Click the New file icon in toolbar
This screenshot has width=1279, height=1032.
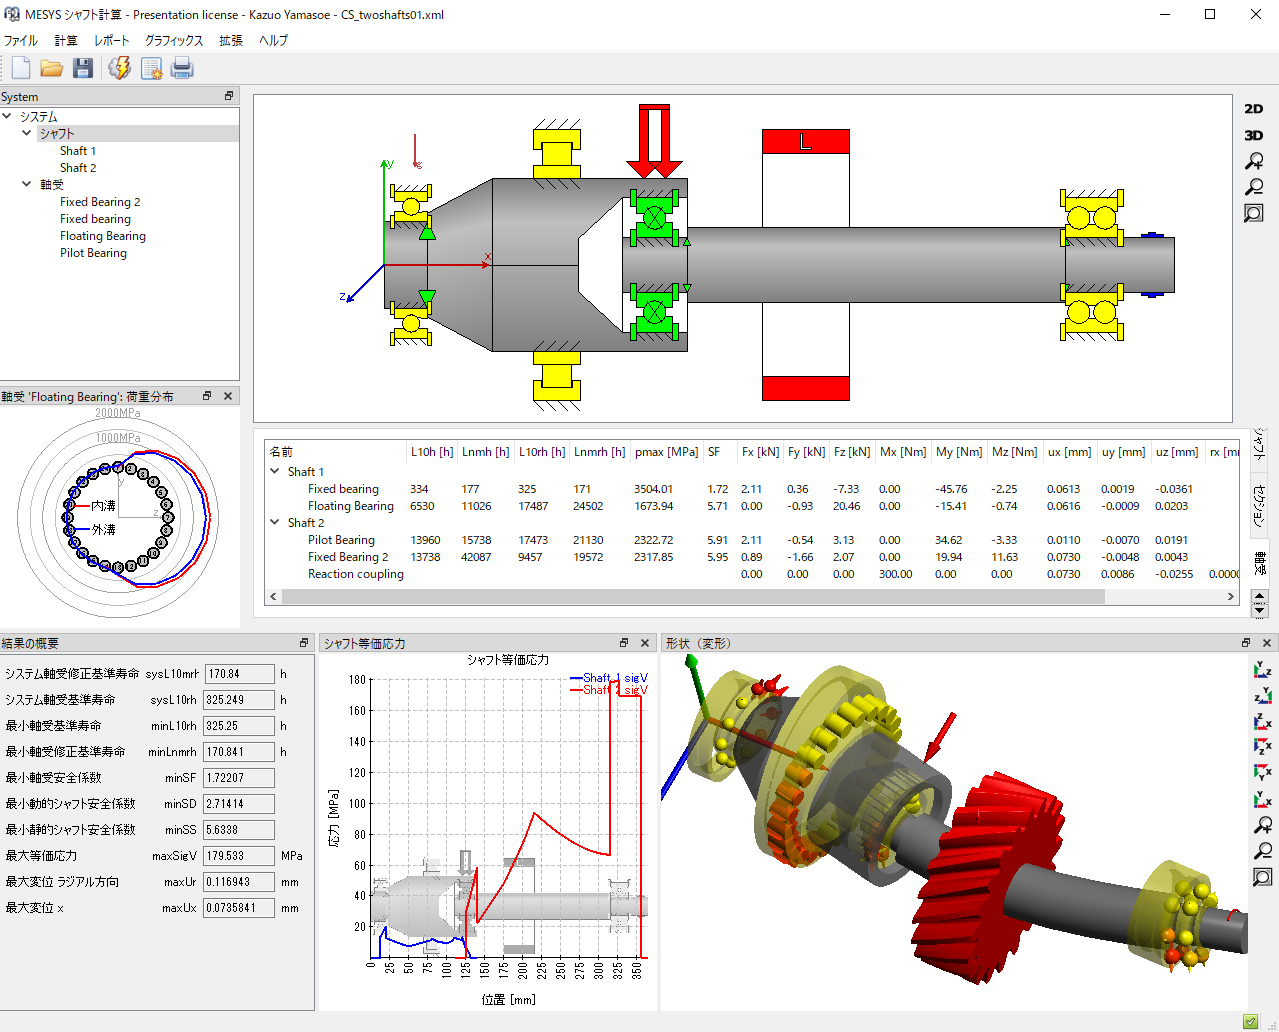pyautogui.click(x=21, y=68)
